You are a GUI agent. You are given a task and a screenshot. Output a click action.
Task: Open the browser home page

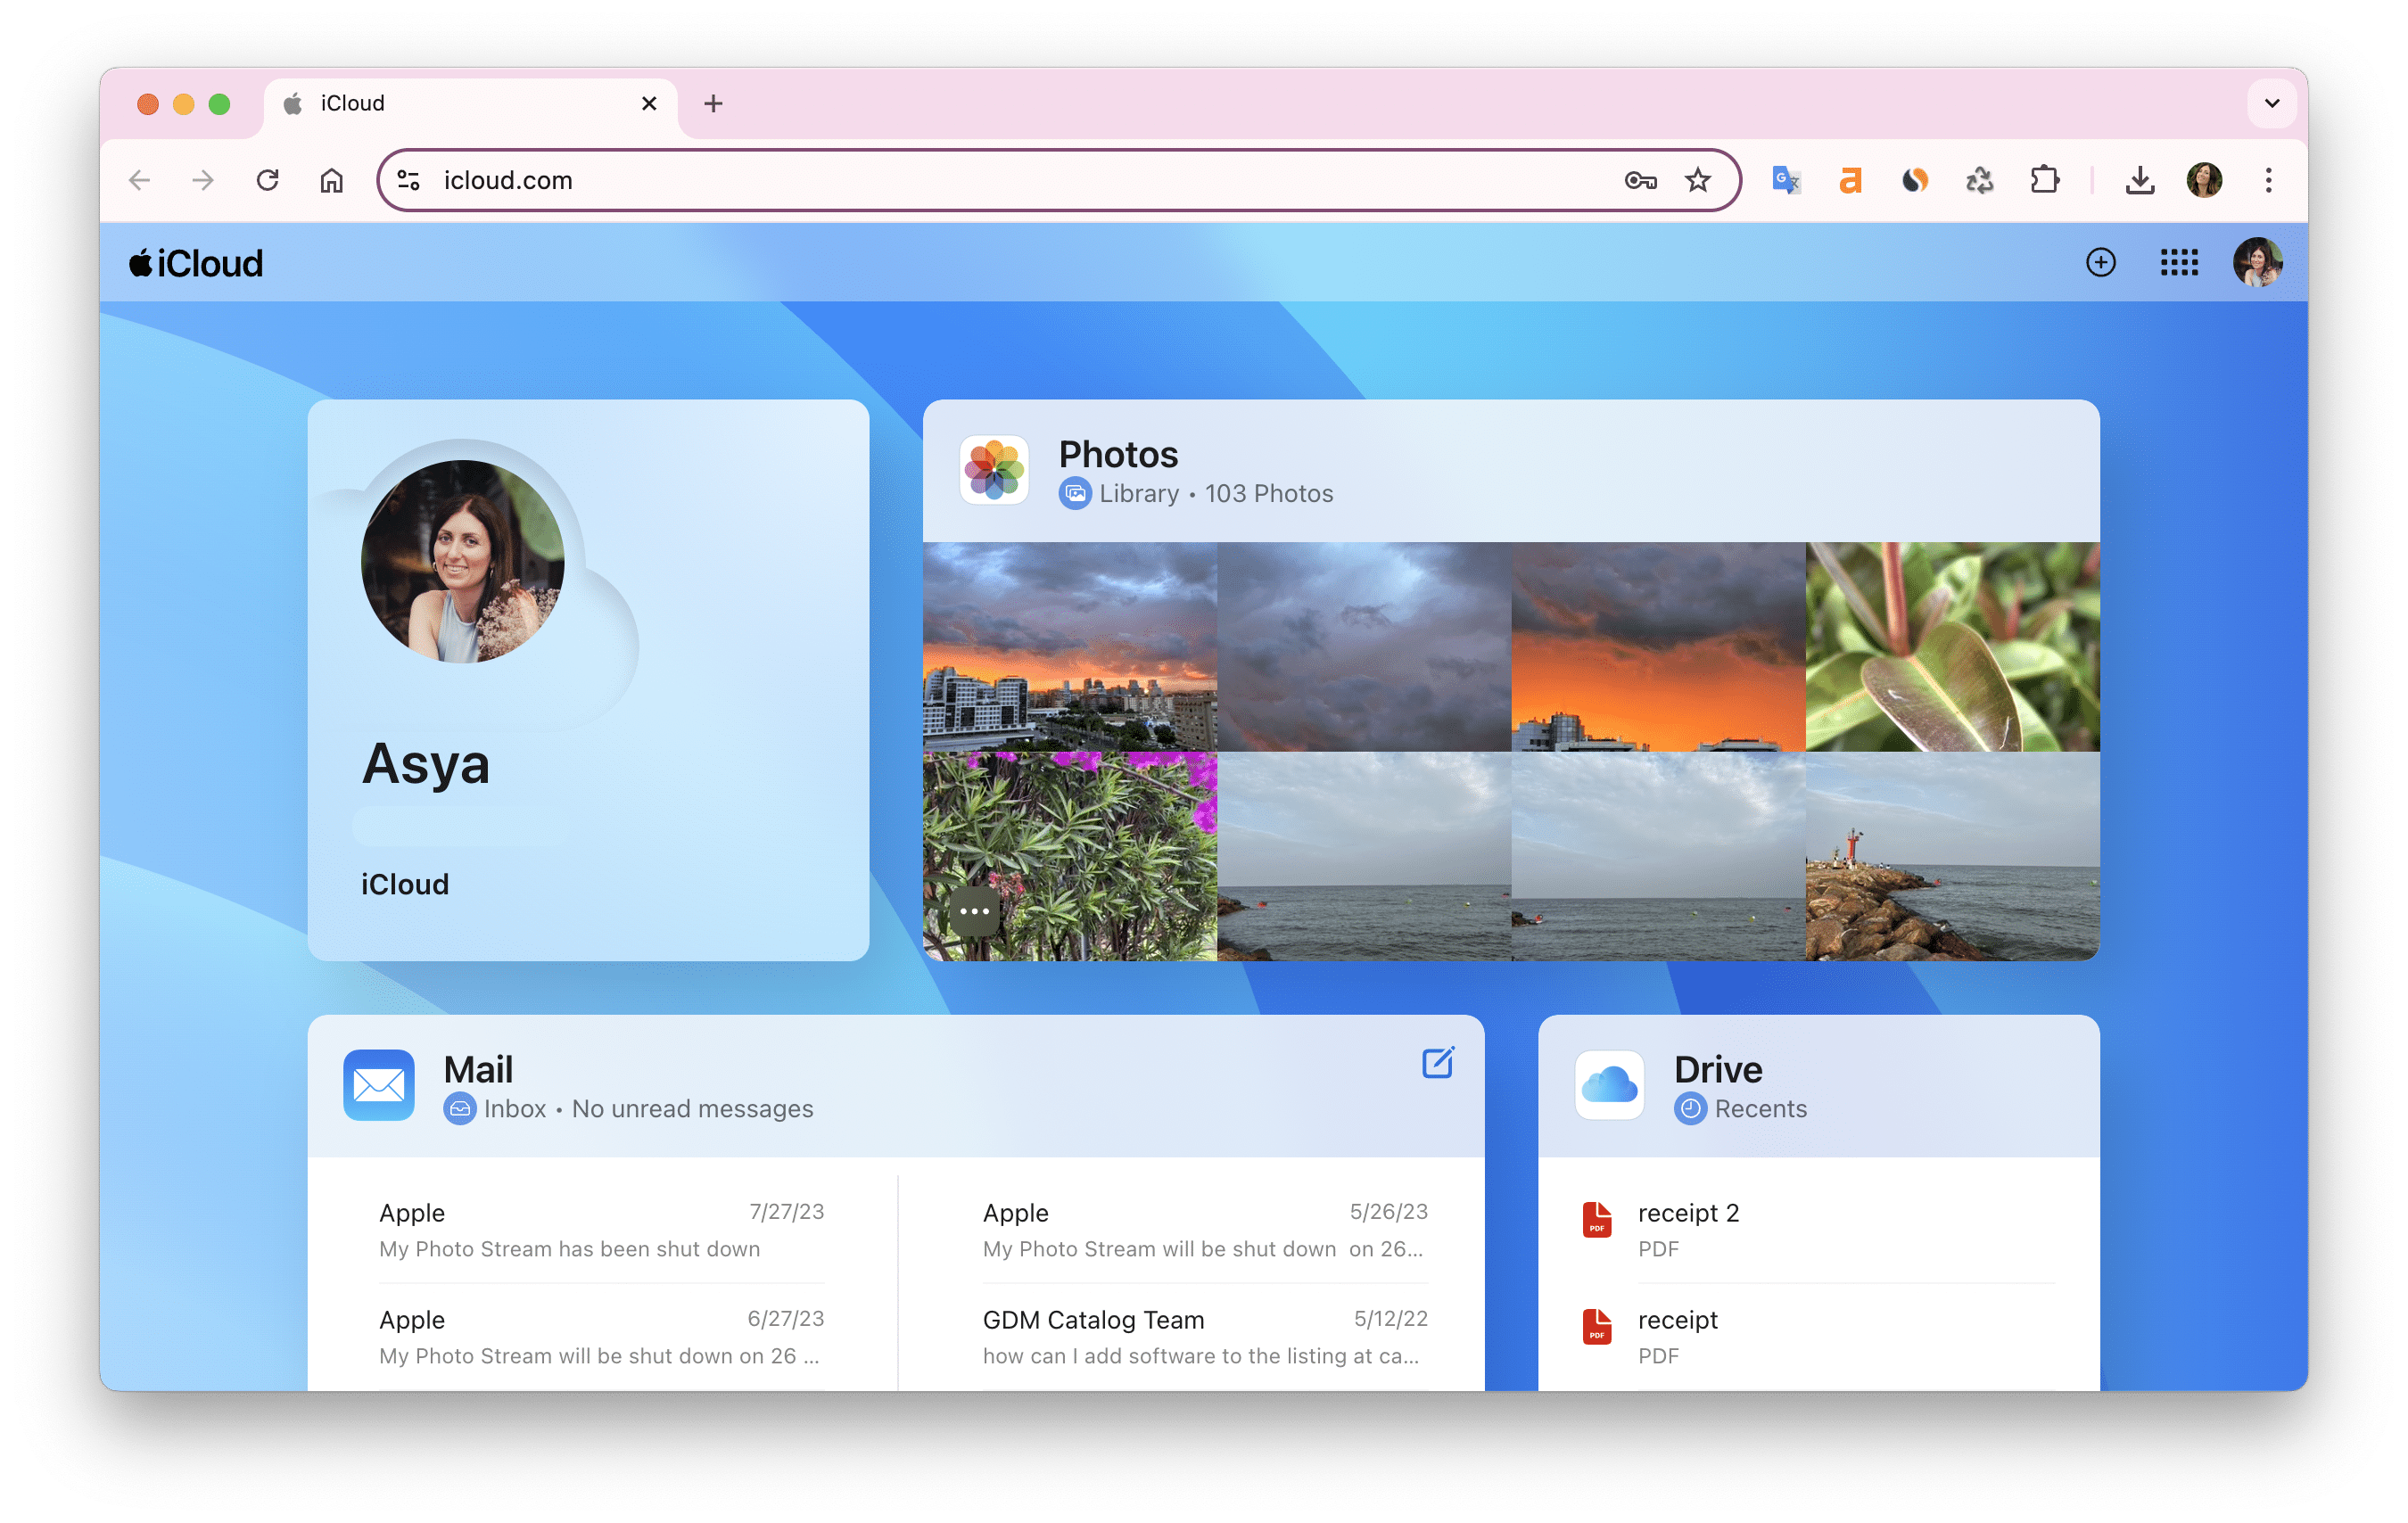click(331, 180)
